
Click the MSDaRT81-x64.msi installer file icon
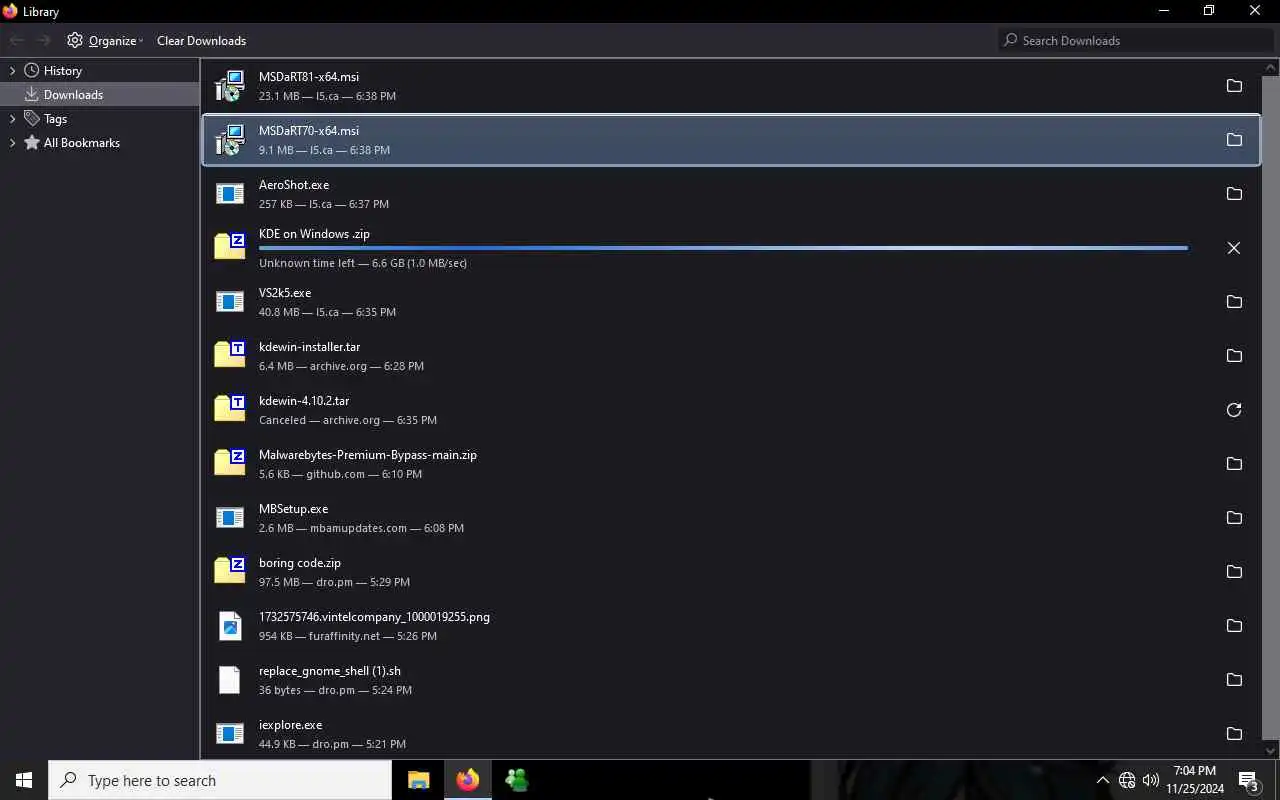(x=230, y=86)
